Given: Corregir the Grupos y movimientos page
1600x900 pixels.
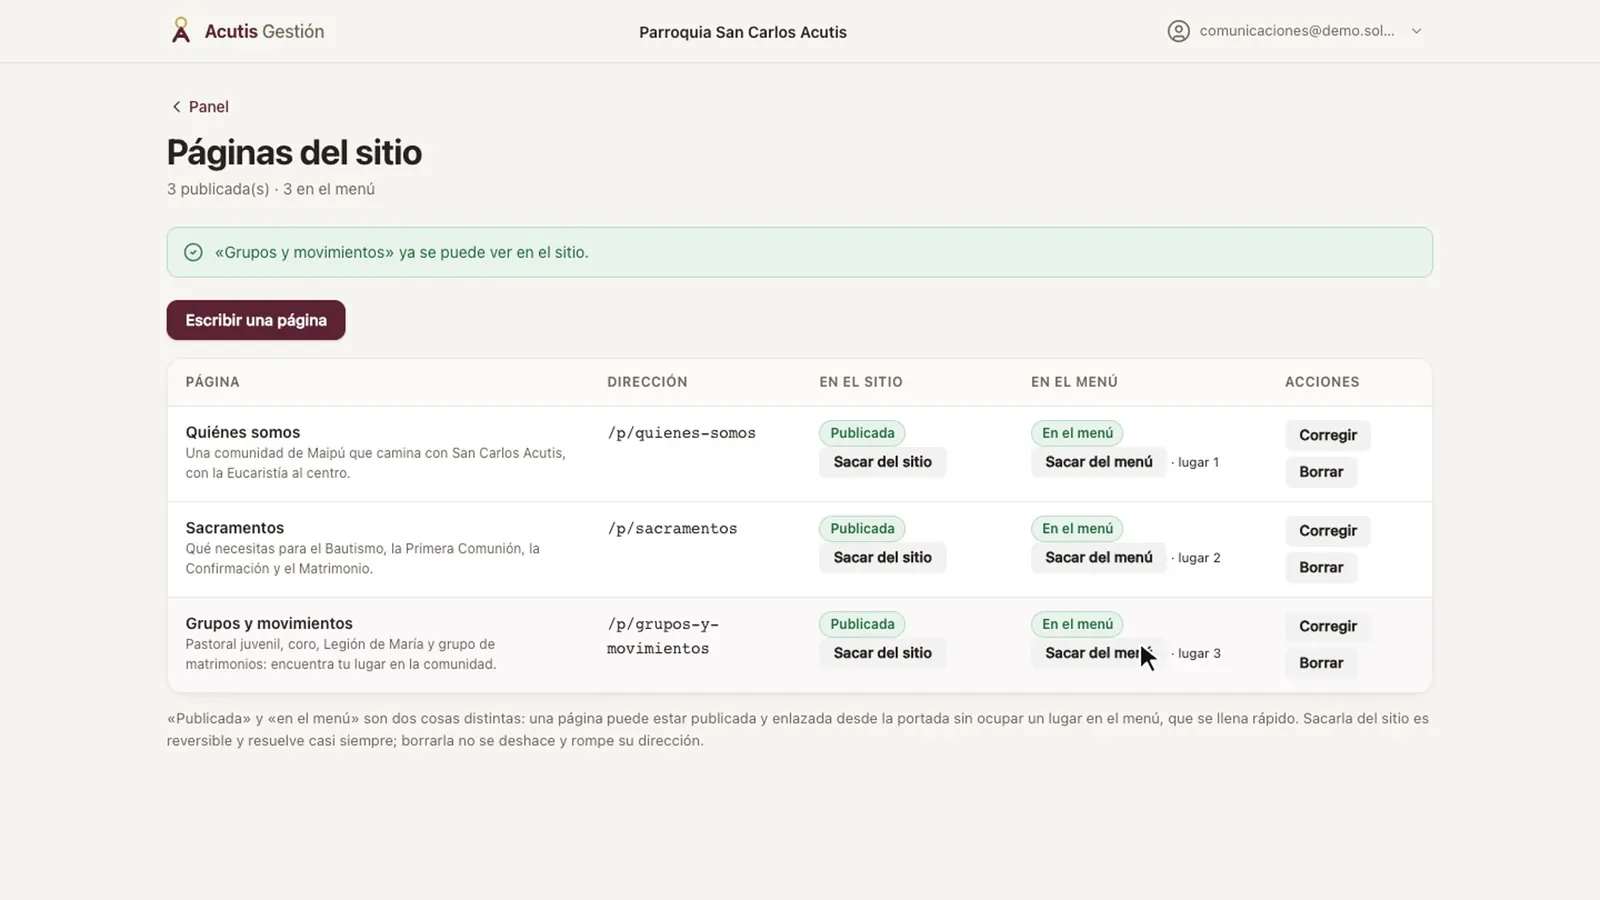Looking at the screenshot, I should click(1327, 626).
